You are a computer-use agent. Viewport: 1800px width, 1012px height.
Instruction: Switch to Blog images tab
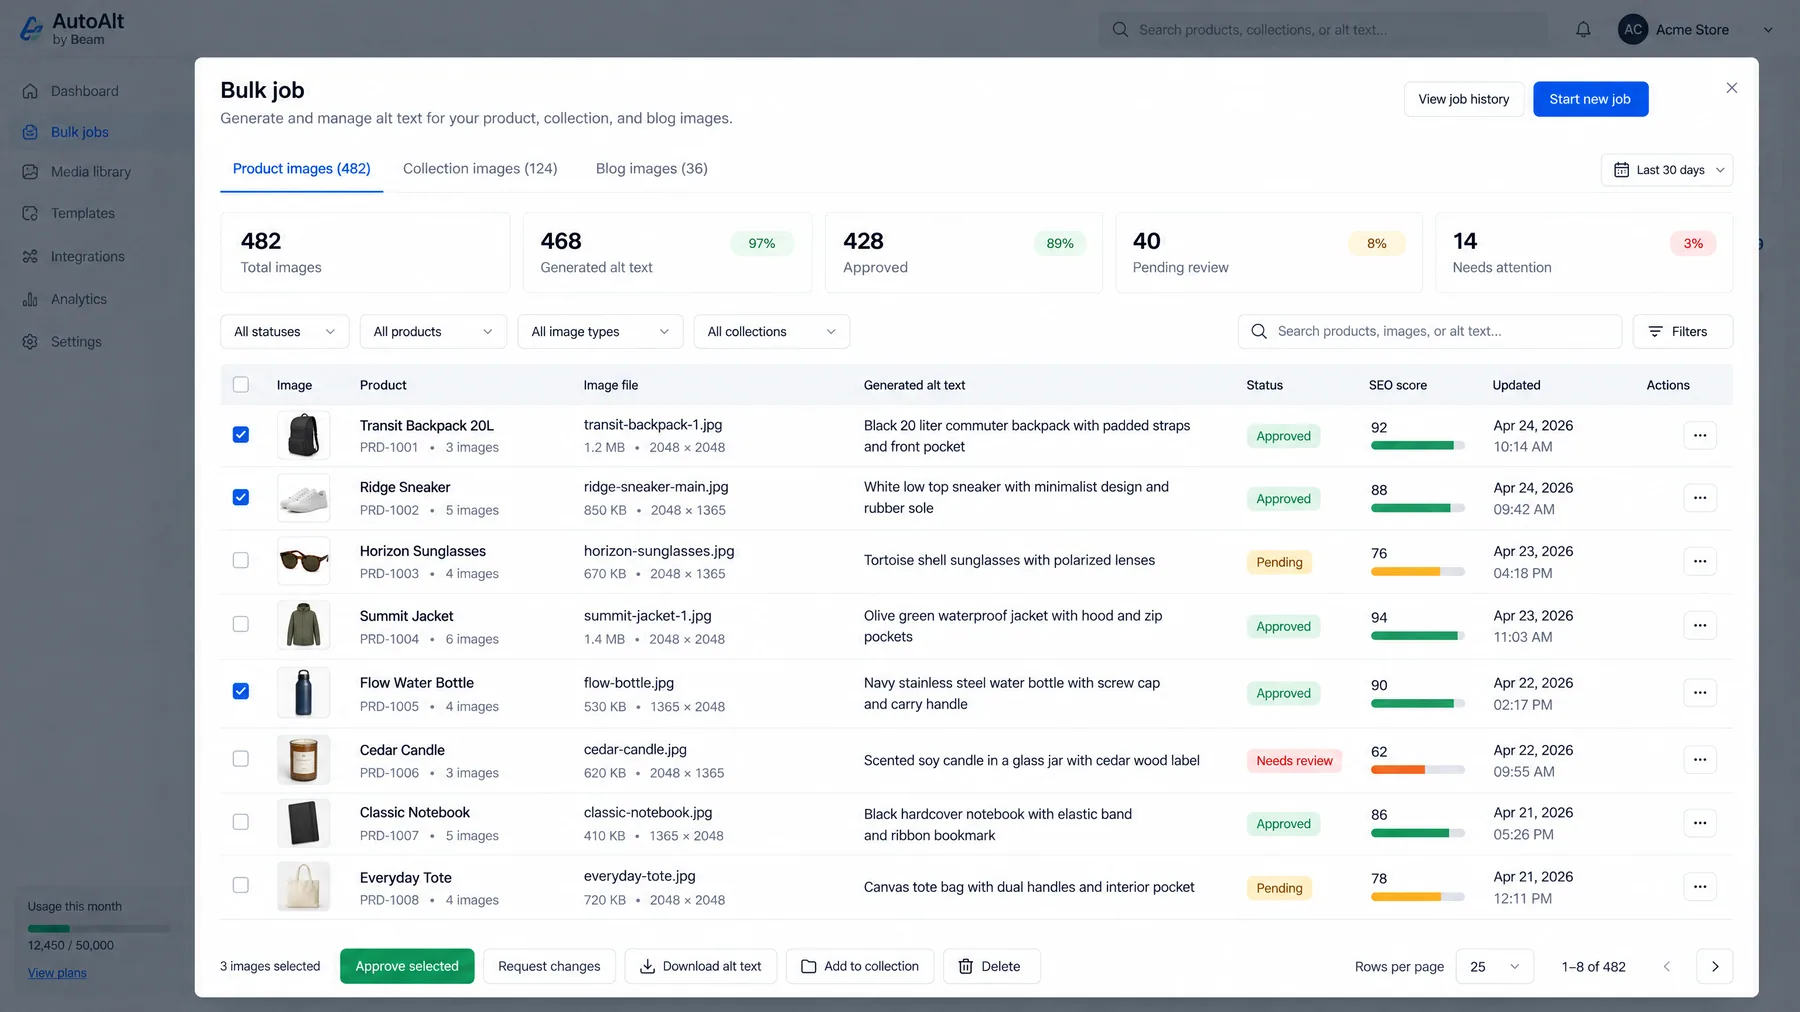tap(652, 169)
